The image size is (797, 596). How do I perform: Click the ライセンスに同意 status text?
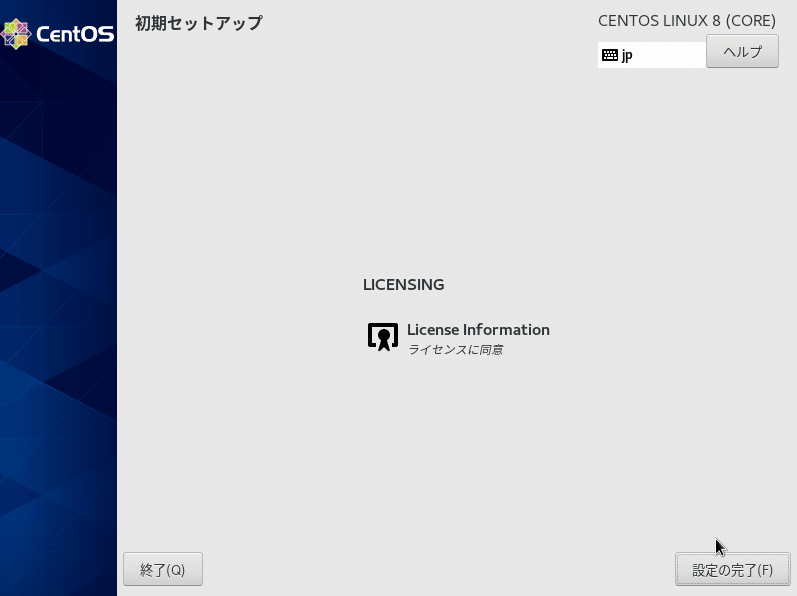pos(455,350)
